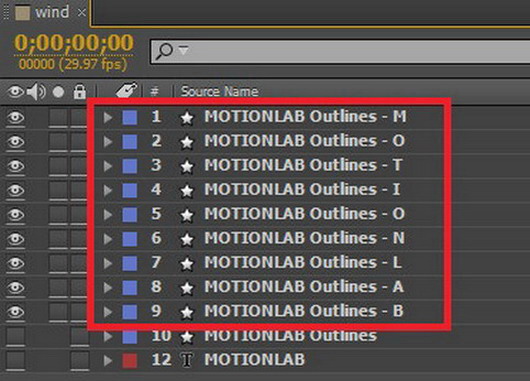Expand layer 6 MOTIONLAB Outlines - N

pos(108,239)
